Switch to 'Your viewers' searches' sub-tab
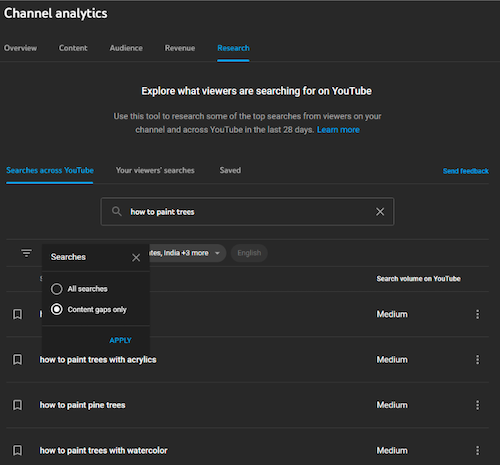500x465 pixels. pos(155,170)
